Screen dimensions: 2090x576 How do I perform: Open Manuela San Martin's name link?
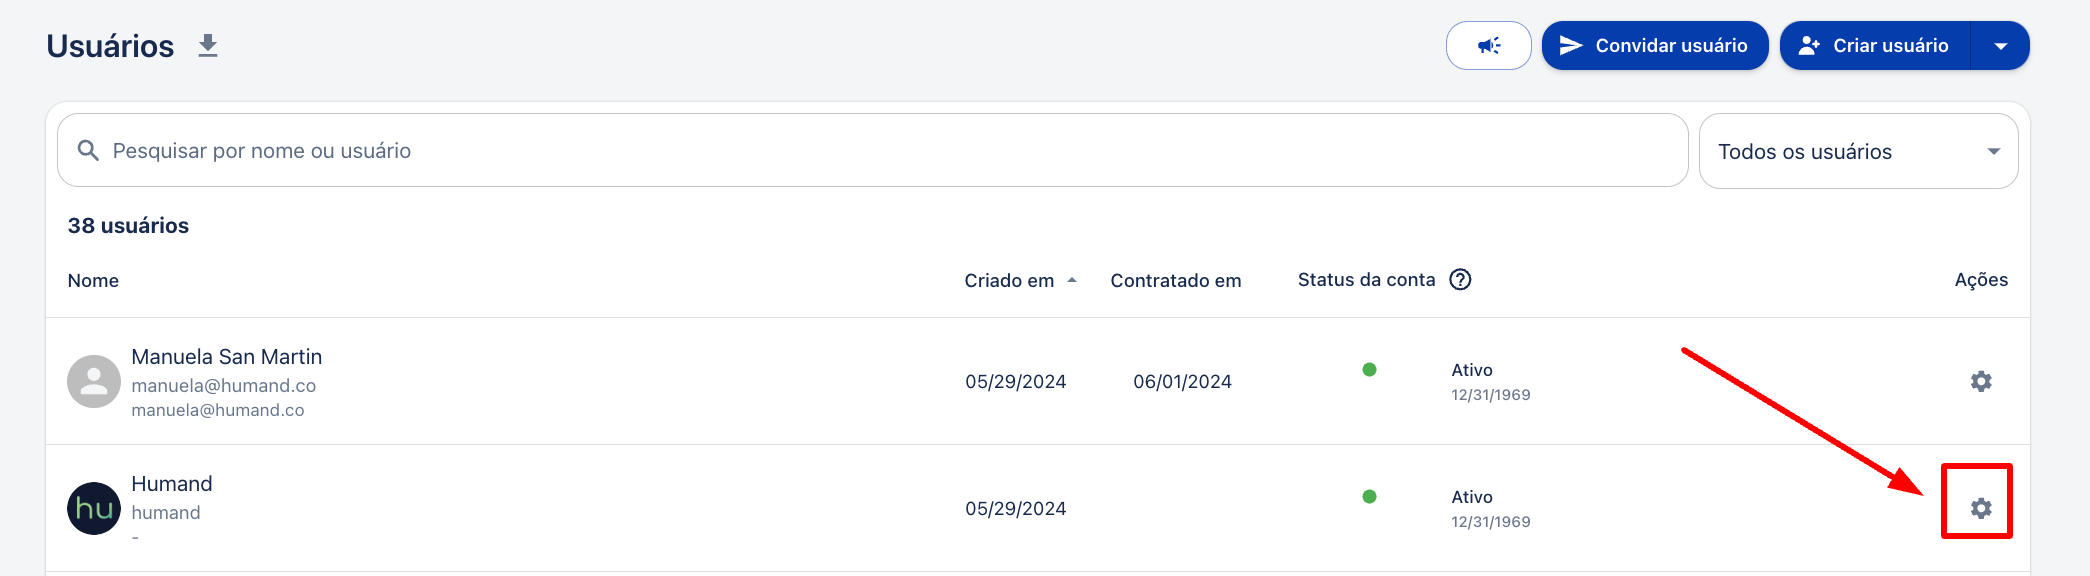coord(227,357)
